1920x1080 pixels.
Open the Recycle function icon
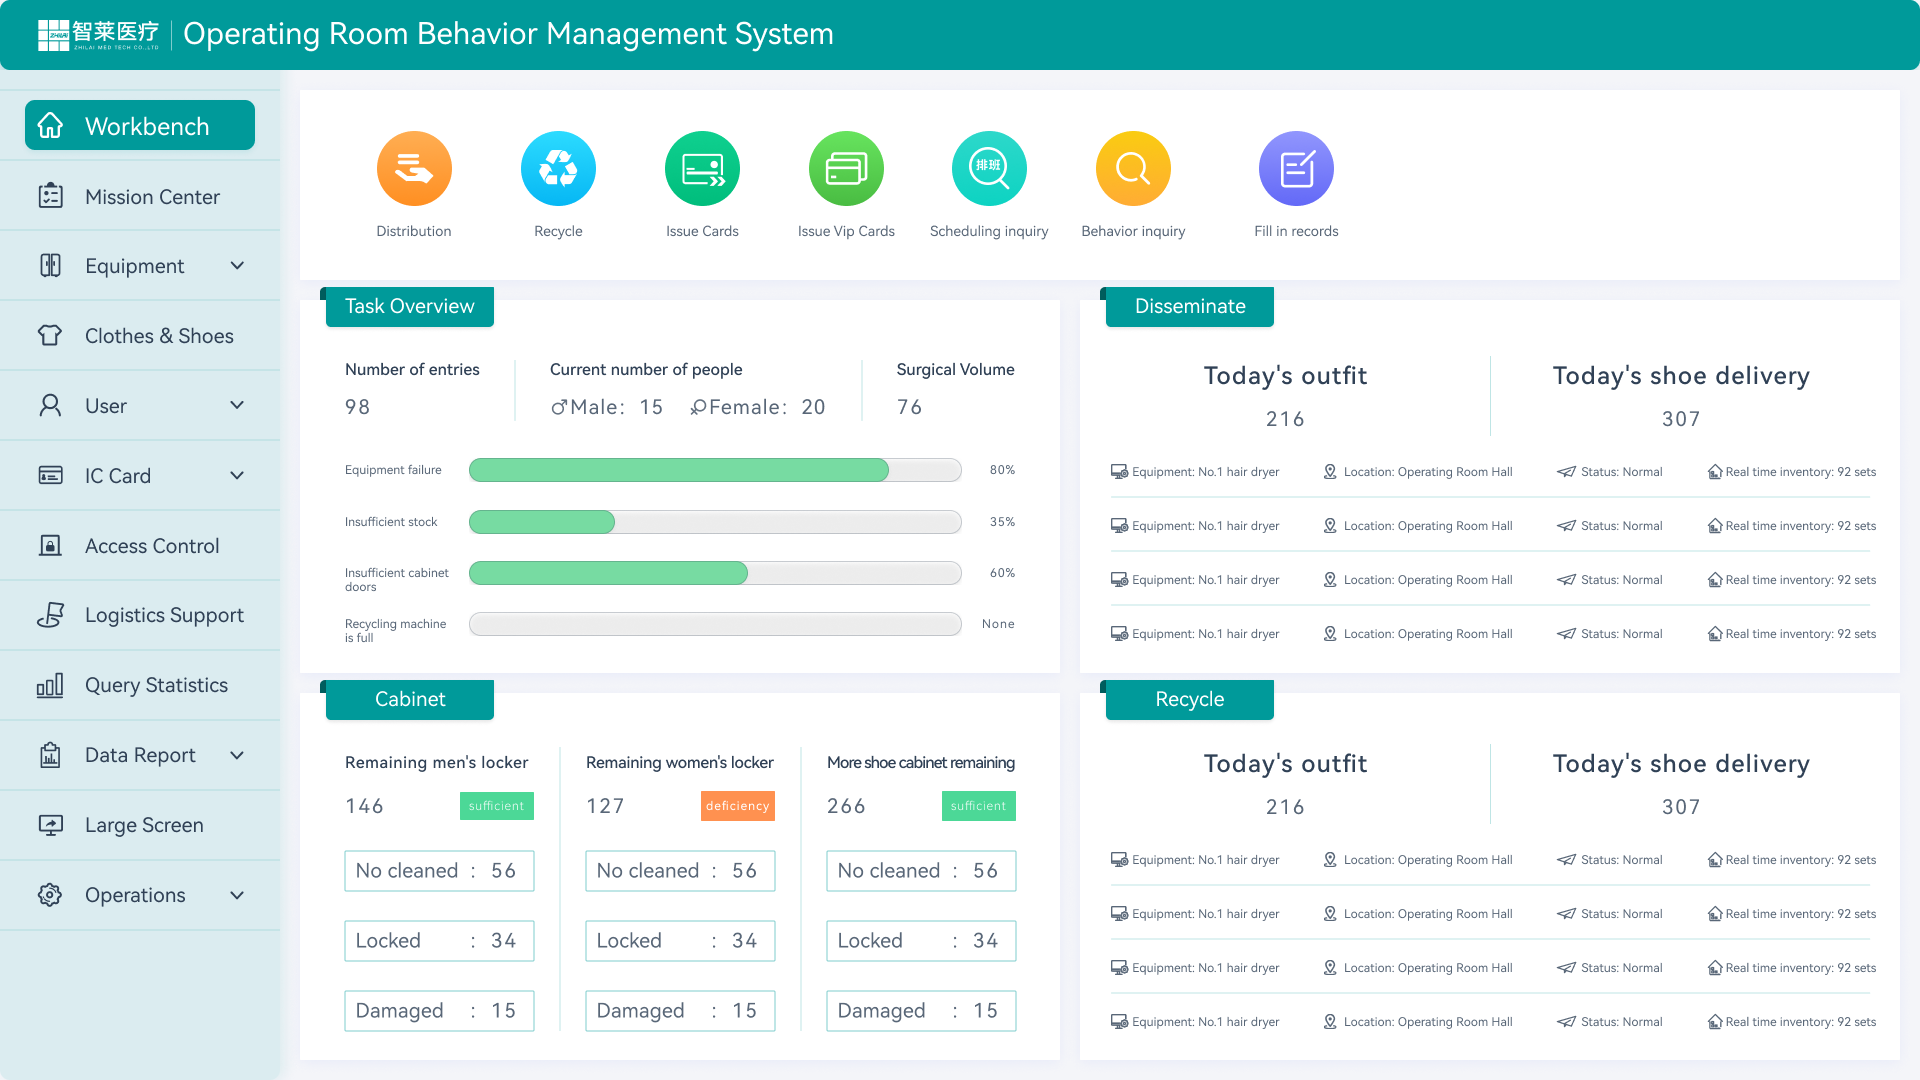pyautogui.click(x=557, y=168)
